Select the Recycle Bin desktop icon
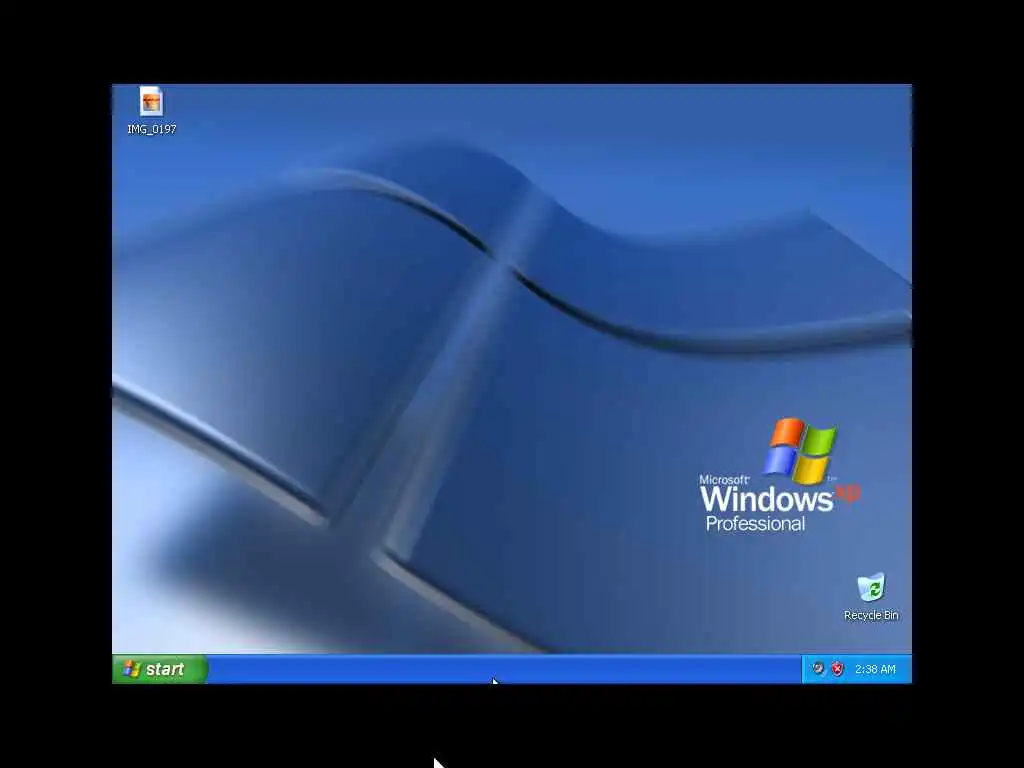Viewport: 1024px width, 768px height. click(871, 586)
